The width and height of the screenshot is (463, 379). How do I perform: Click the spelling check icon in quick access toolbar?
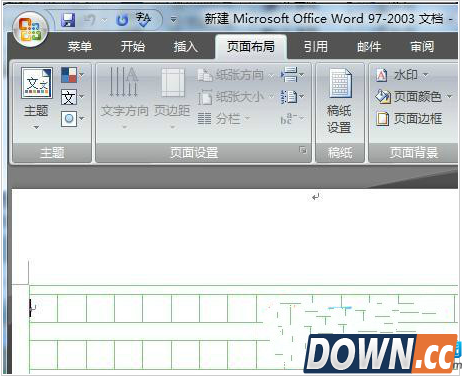144,20
